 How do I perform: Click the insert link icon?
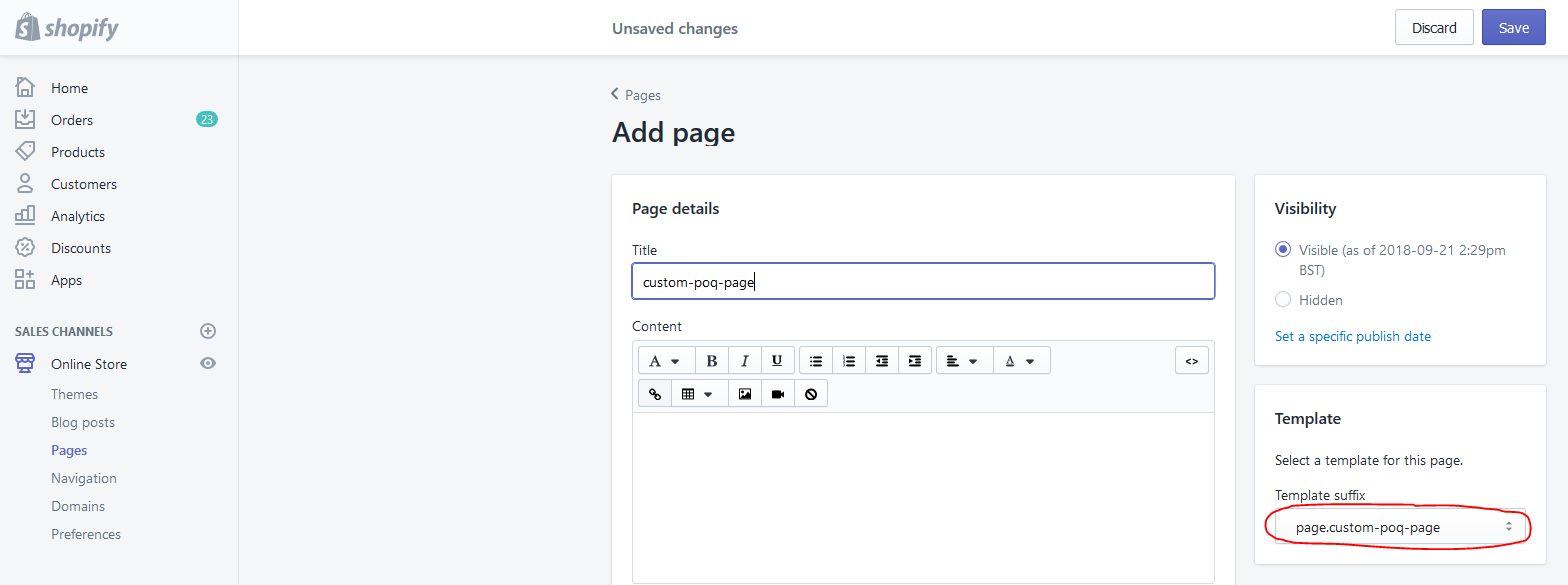click(655, 394)
